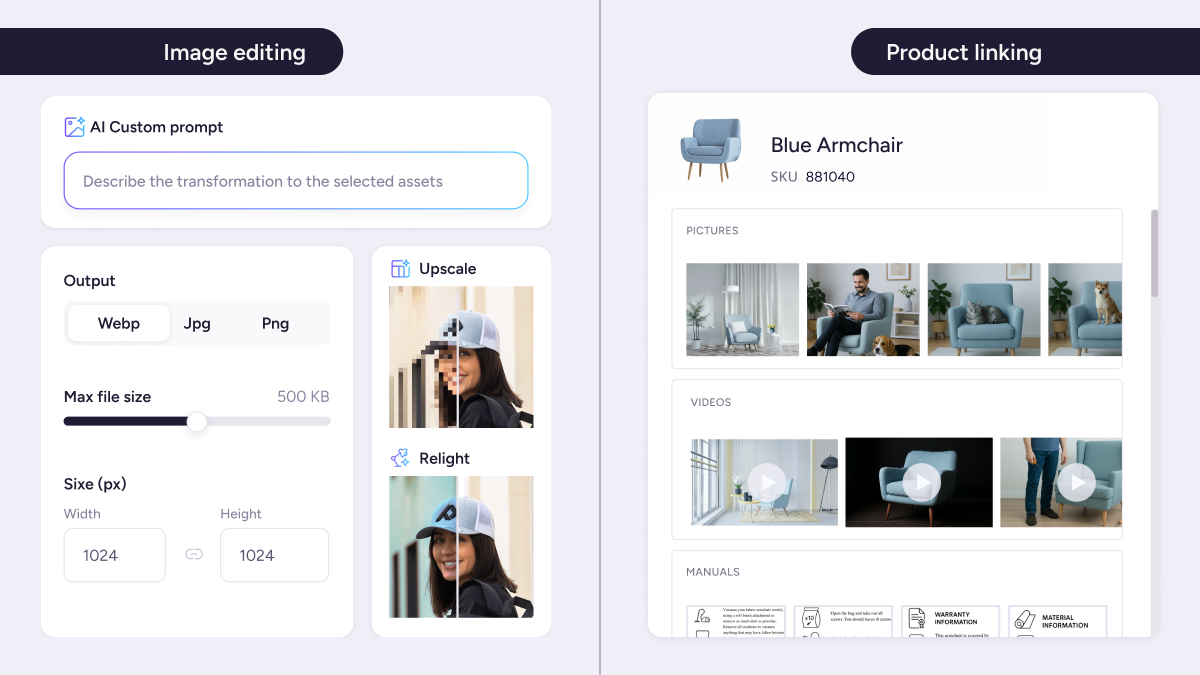Click the Width input showing 1024

pyautogui.click(x=115, y=555)
